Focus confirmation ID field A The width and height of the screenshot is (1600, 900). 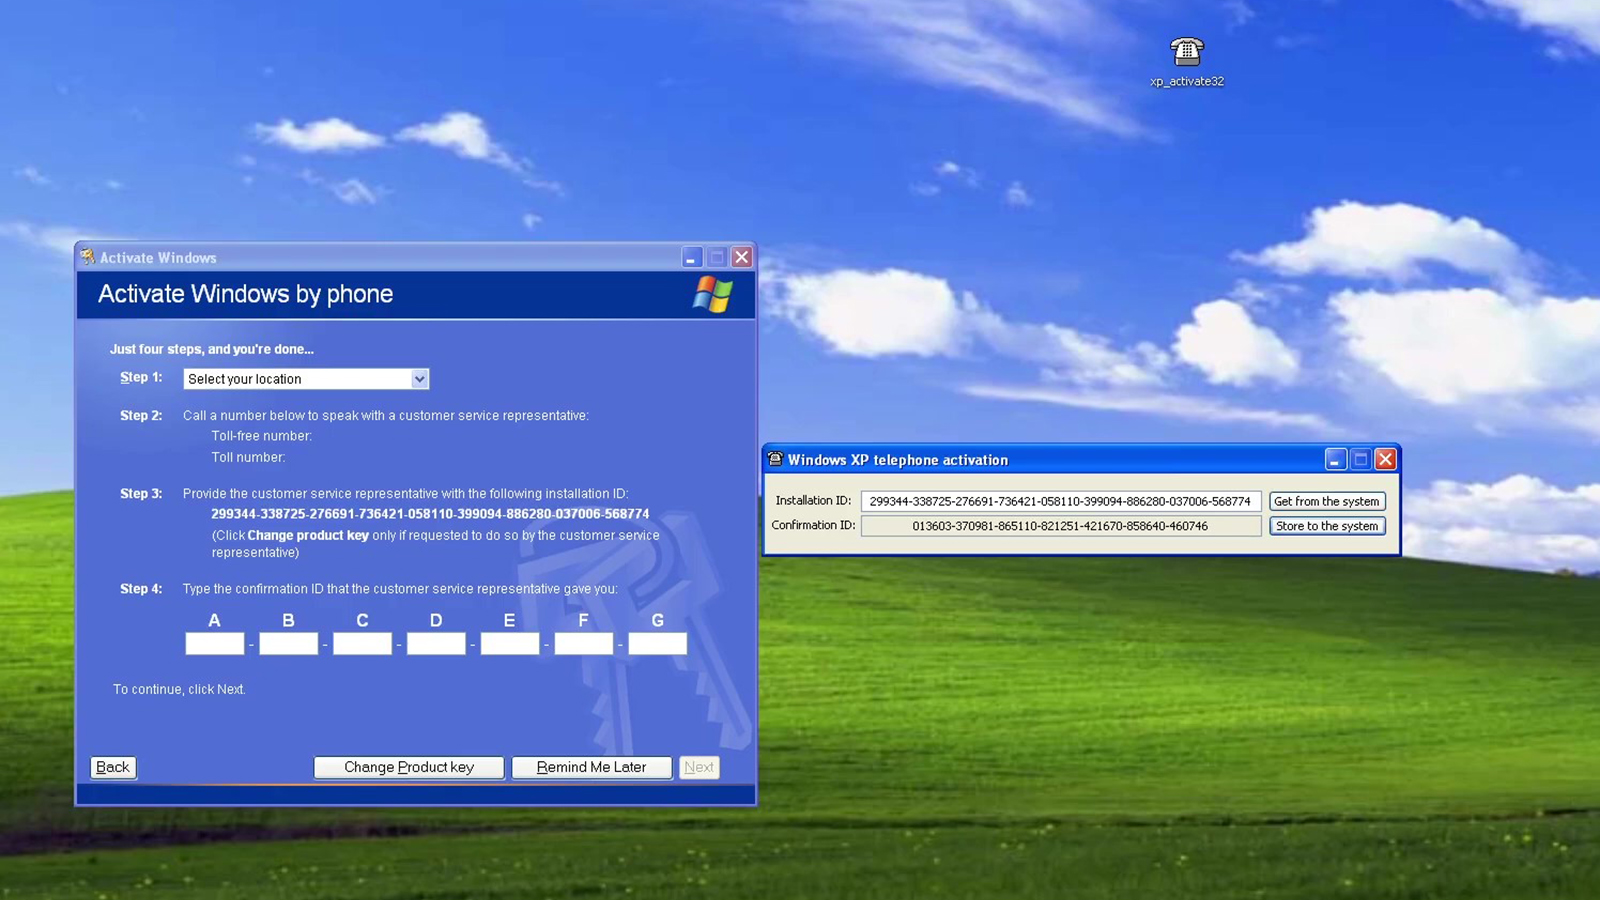pyautogui.click(x=214, y=644)
